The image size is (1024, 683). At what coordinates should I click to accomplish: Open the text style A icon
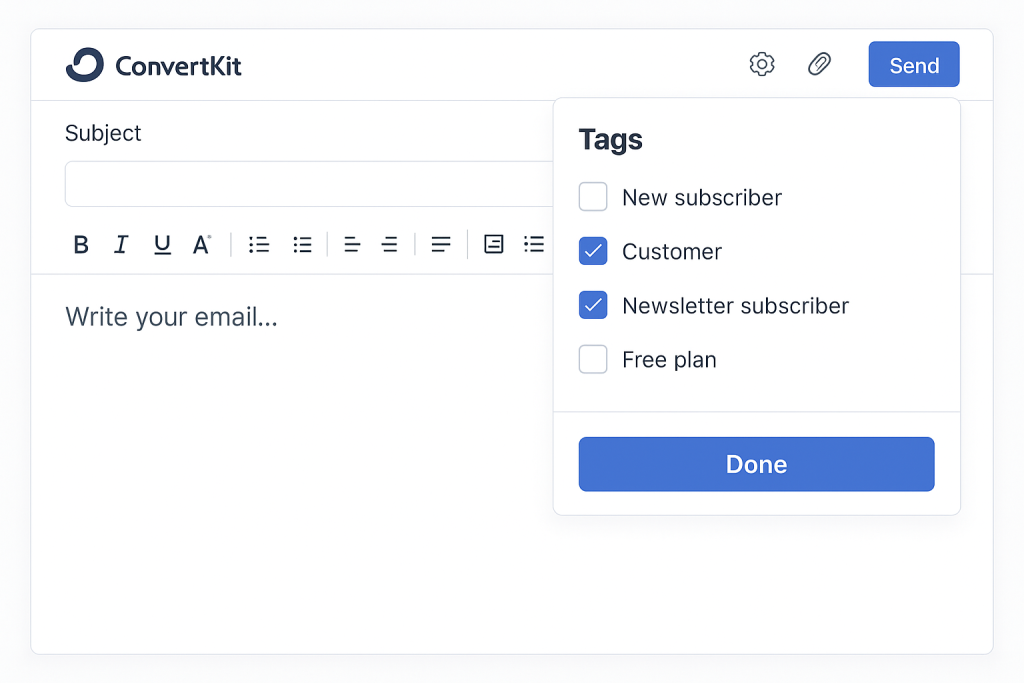pos(202,245)
